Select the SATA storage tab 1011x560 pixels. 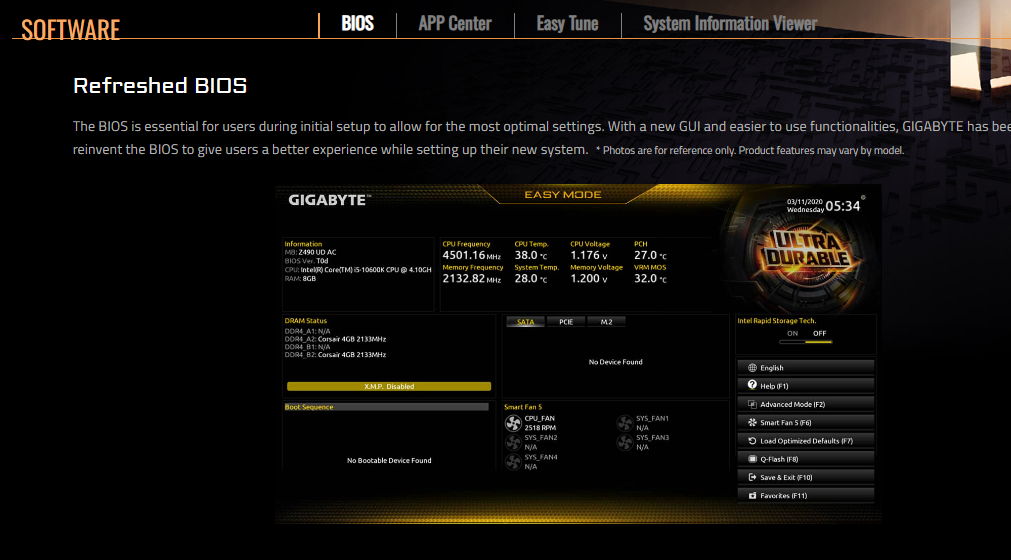[x=525, y=322]
